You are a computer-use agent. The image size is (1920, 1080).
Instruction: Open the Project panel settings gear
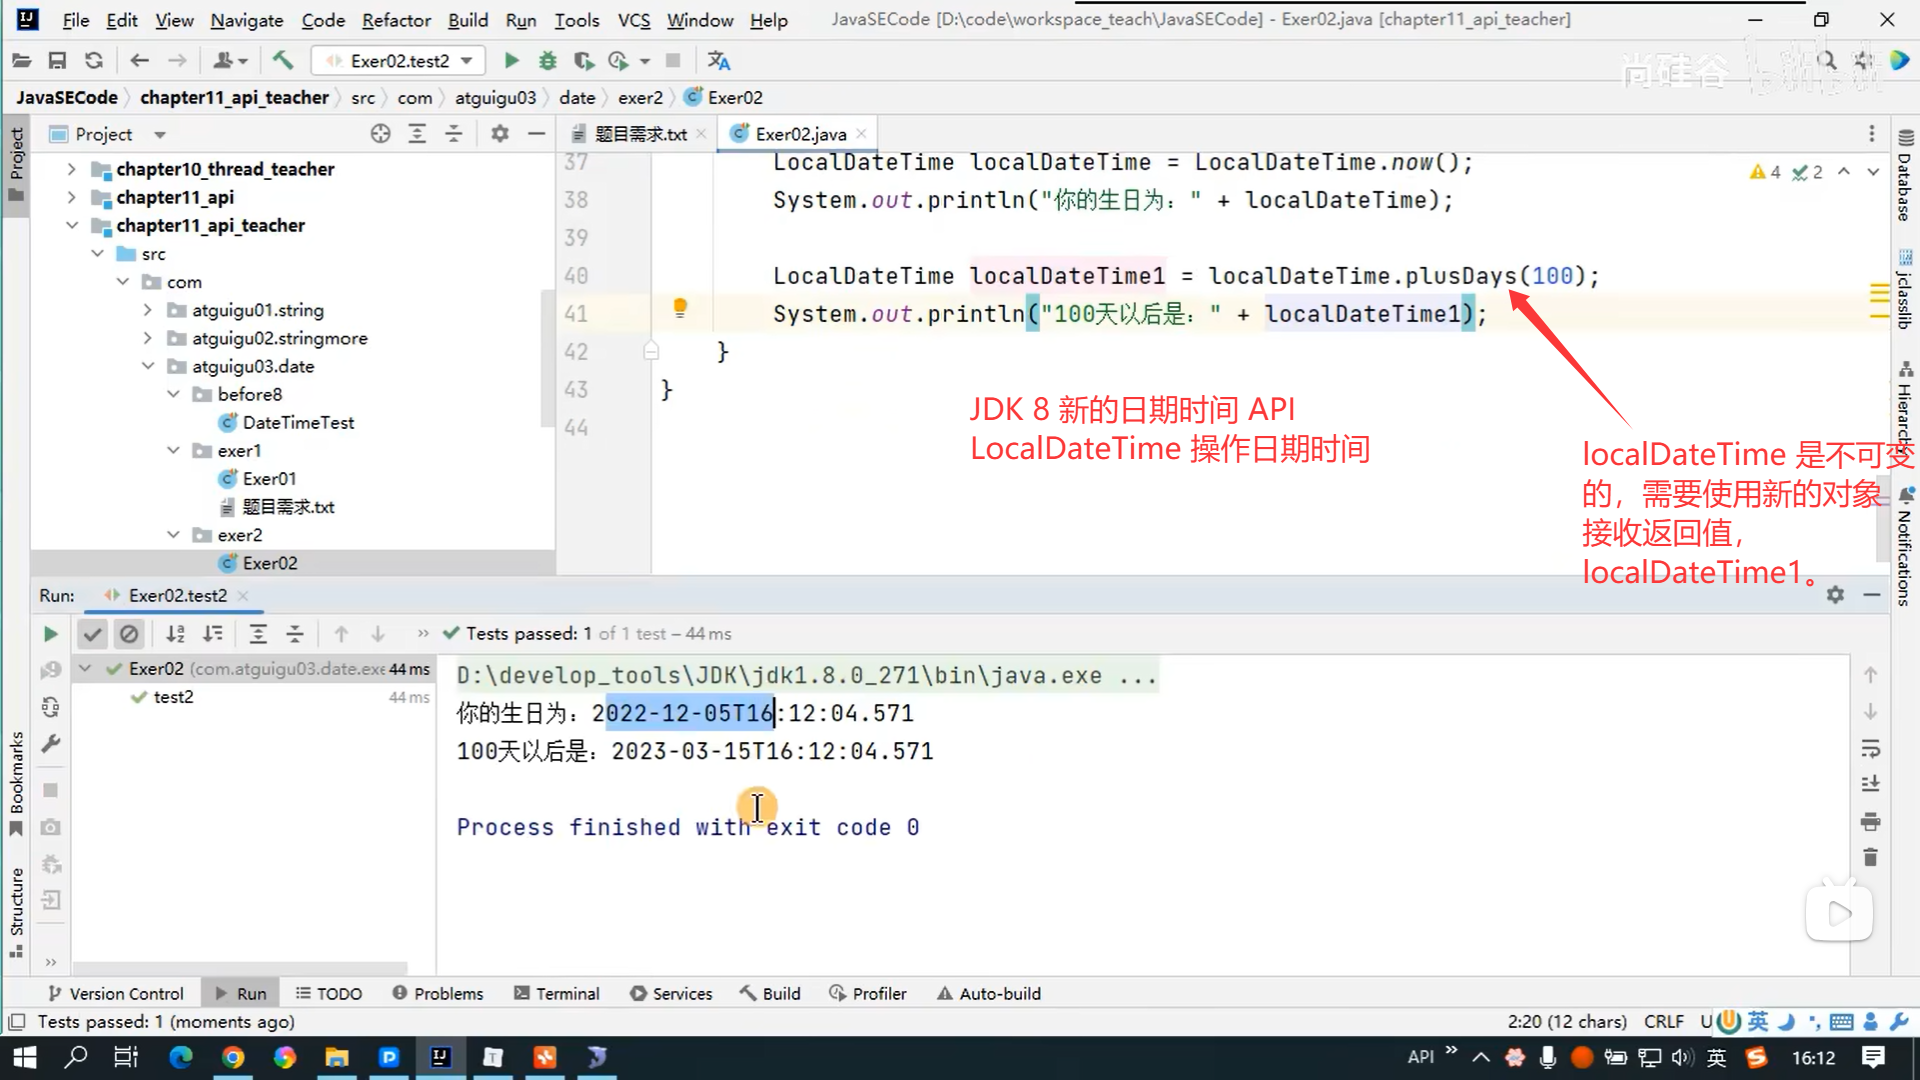pyautogui.click(x=500, y=134)
